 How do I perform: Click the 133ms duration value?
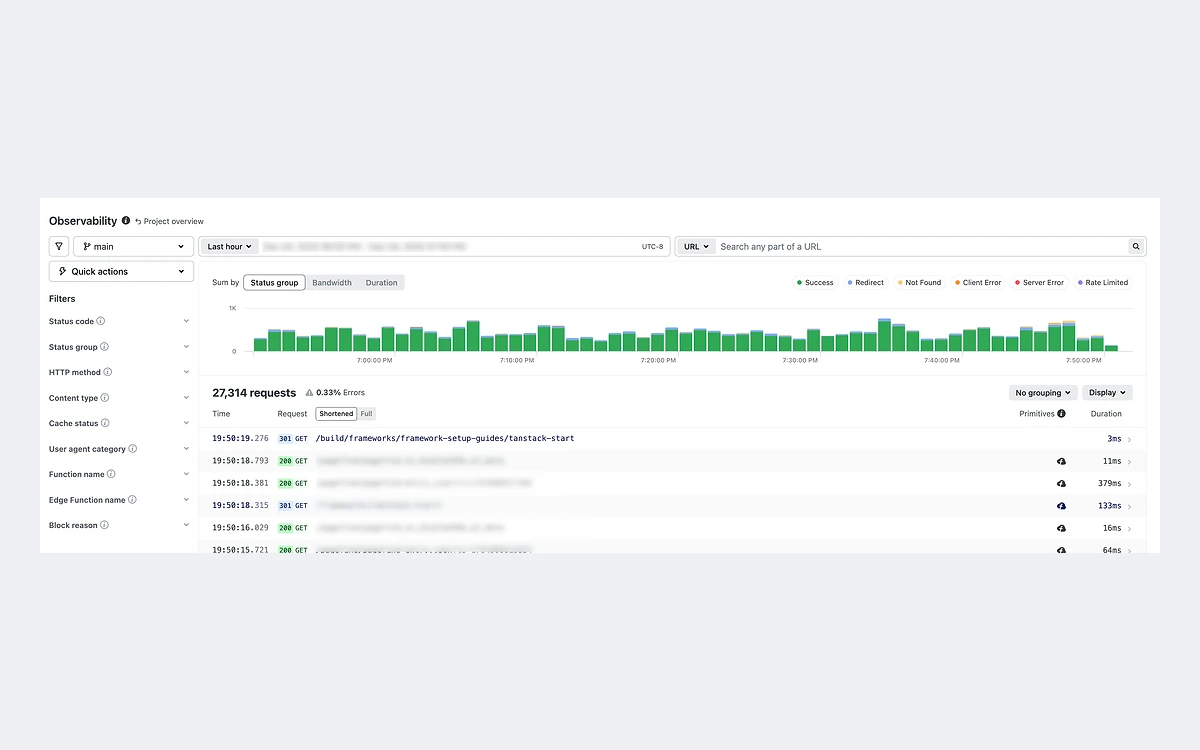(1108, 506)
